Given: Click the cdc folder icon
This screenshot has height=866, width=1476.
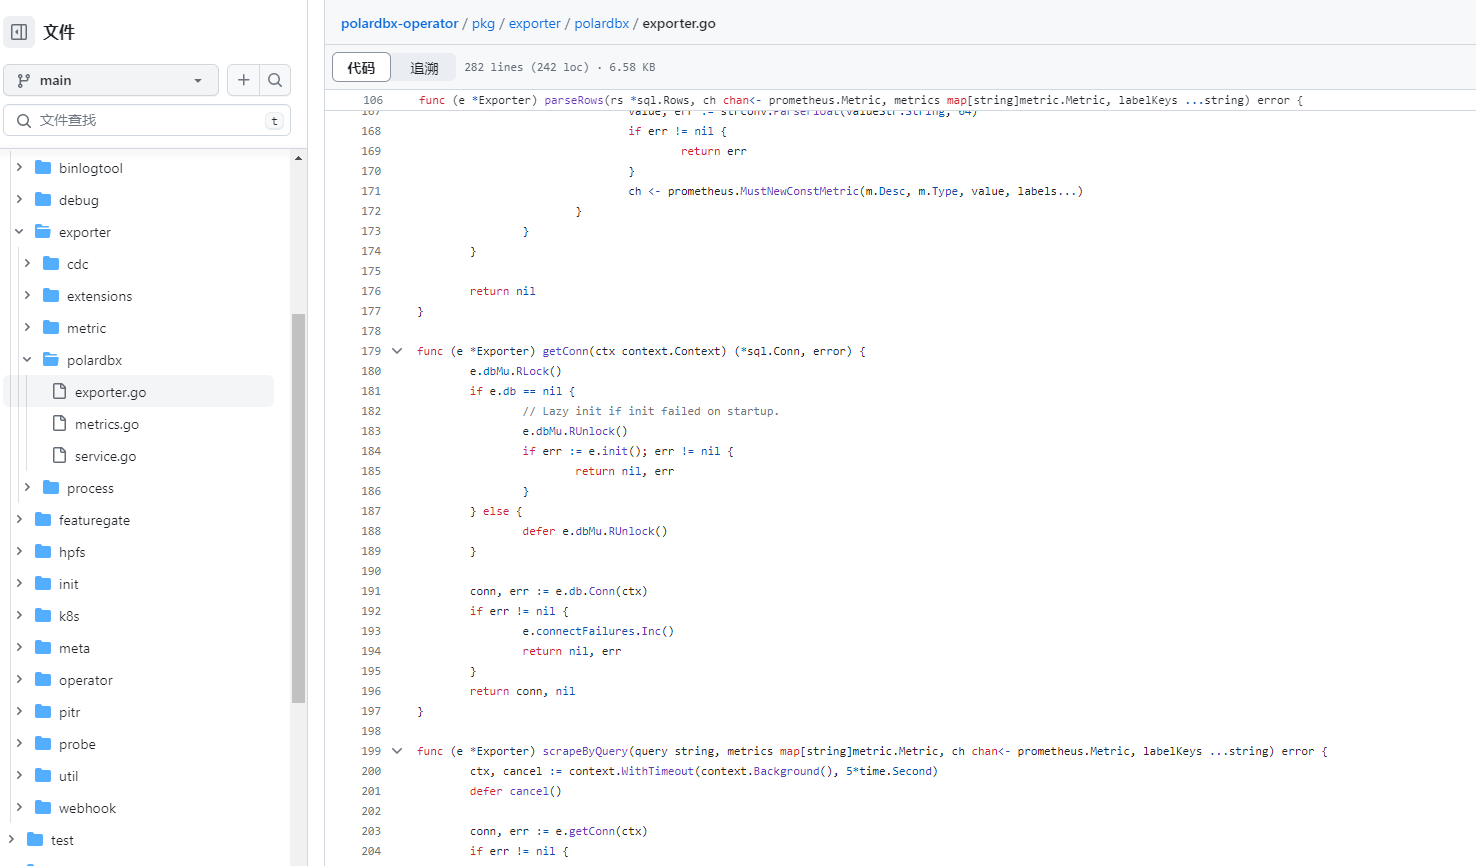Looking at the screenshot, I should 51,264.
